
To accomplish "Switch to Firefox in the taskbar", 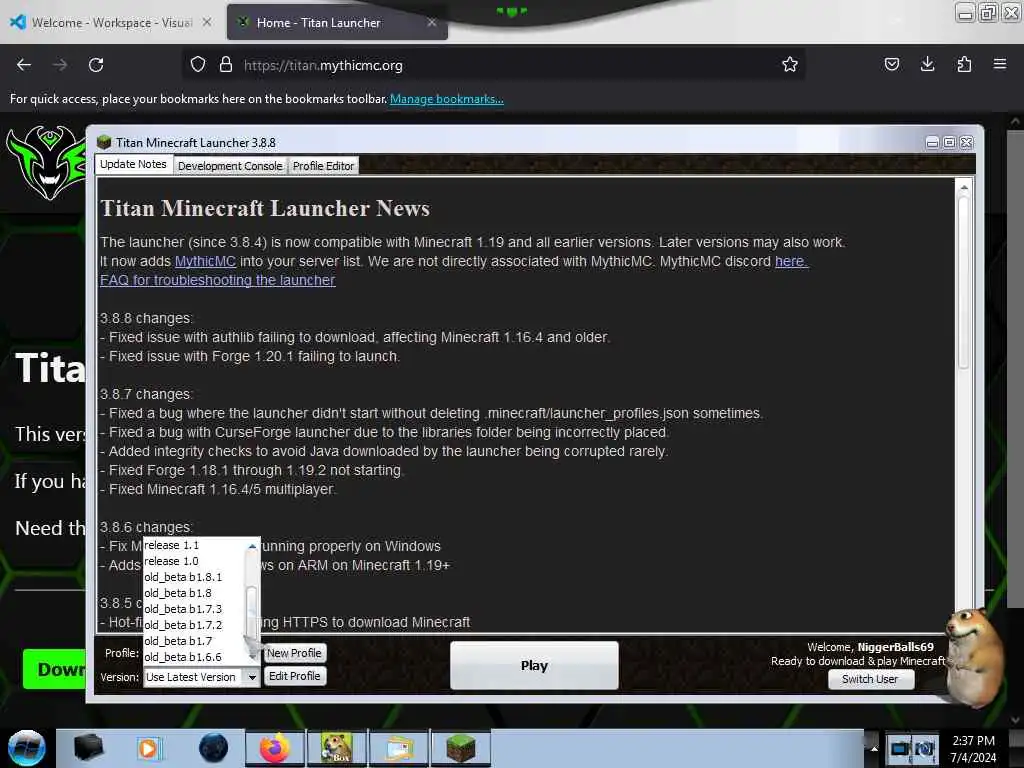I will [x=275, y=748].
